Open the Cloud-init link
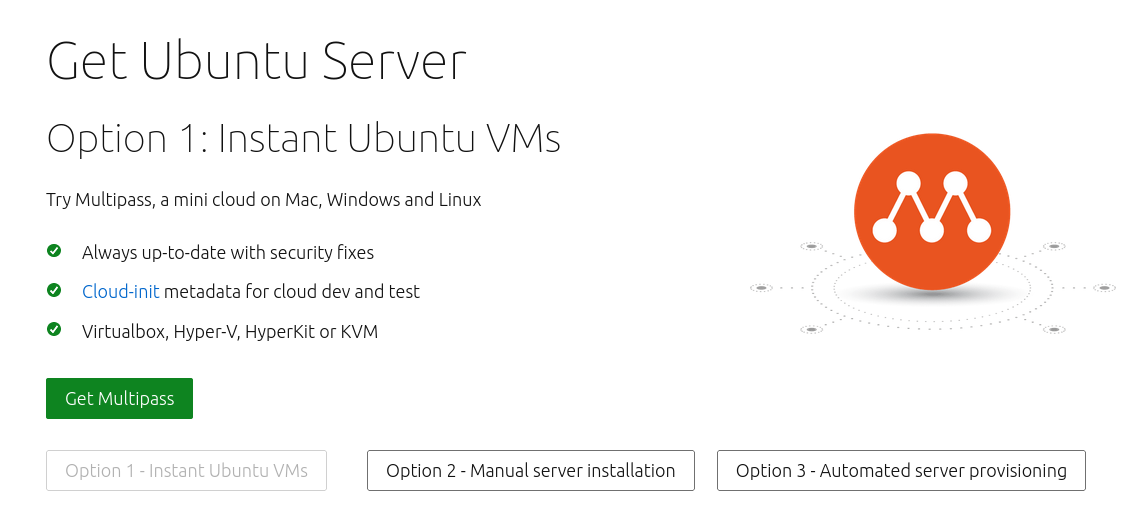This screenshot has height=512, width=1142. tap(121, 291)
